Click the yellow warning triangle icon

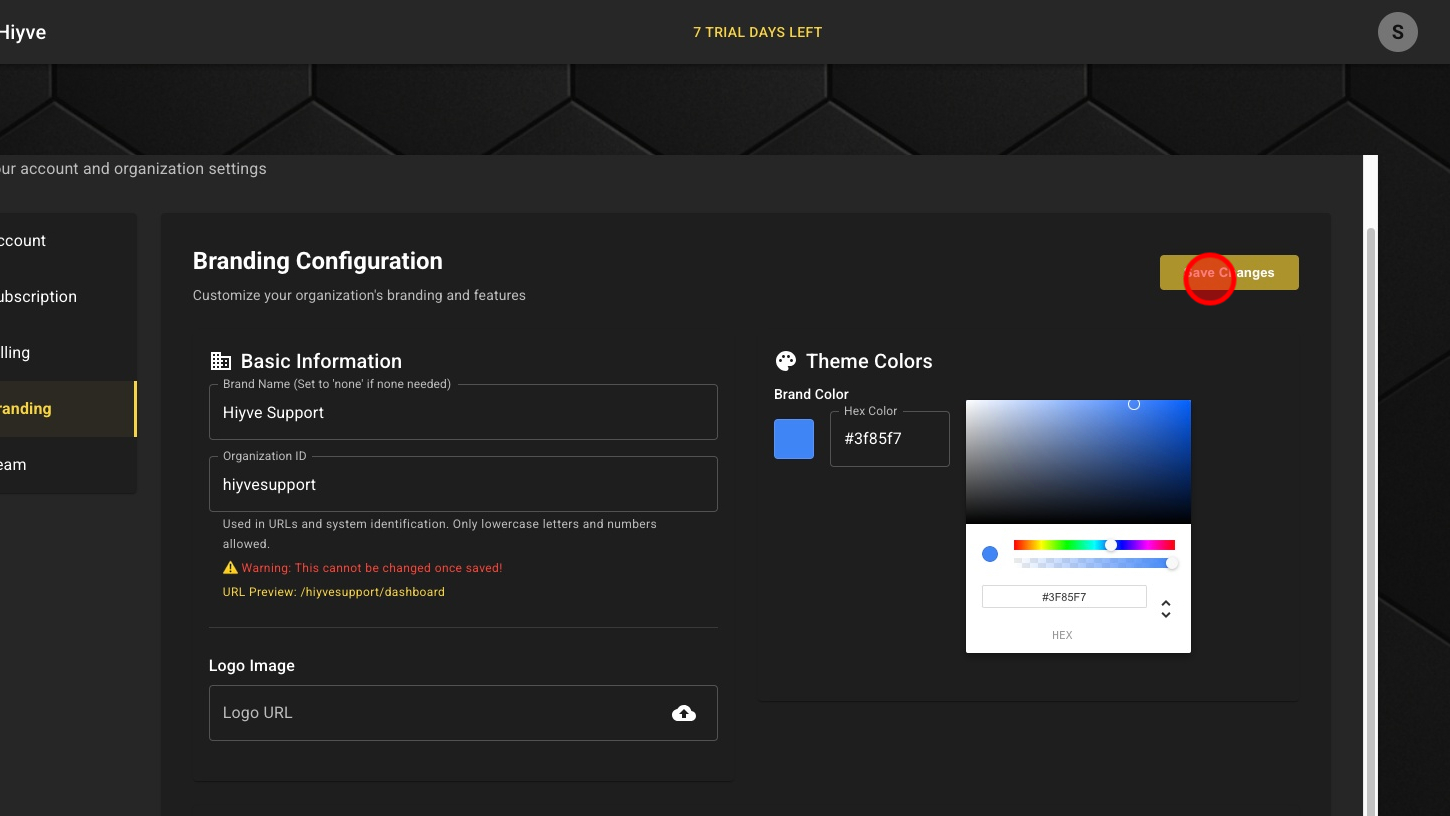pos(230,568)
